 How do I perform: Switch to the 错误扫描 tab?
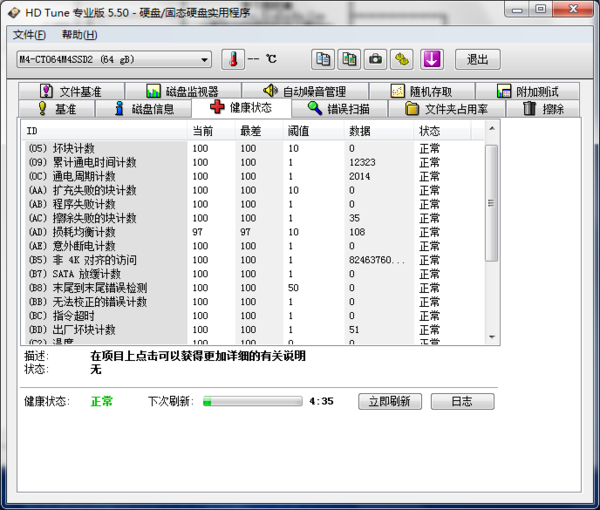tap(339, 109)
